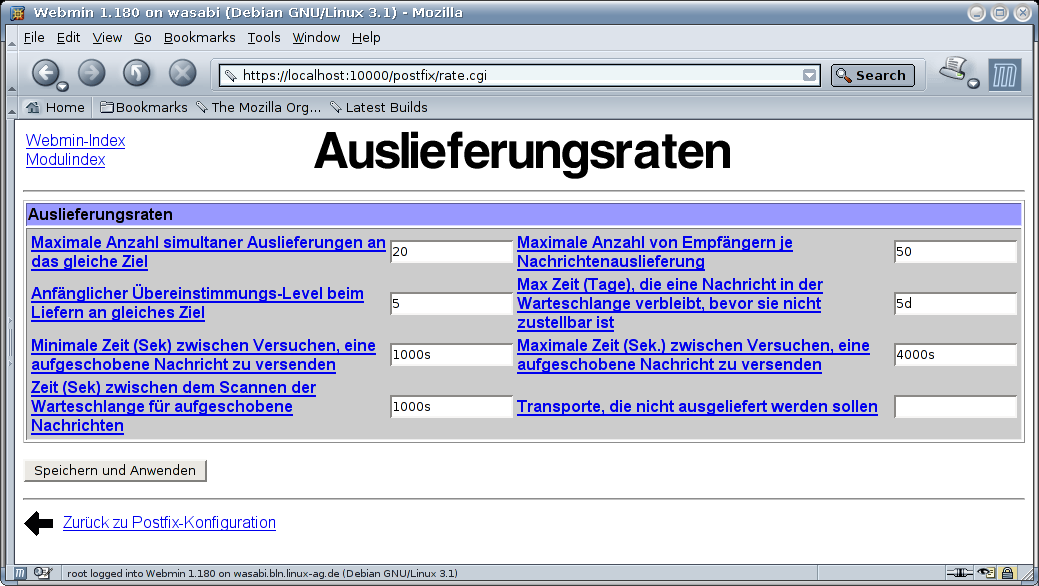Open Maximale Zeit zwischen Versuchen link
This screenshot has width=1039, height=586.
[693, 355]
